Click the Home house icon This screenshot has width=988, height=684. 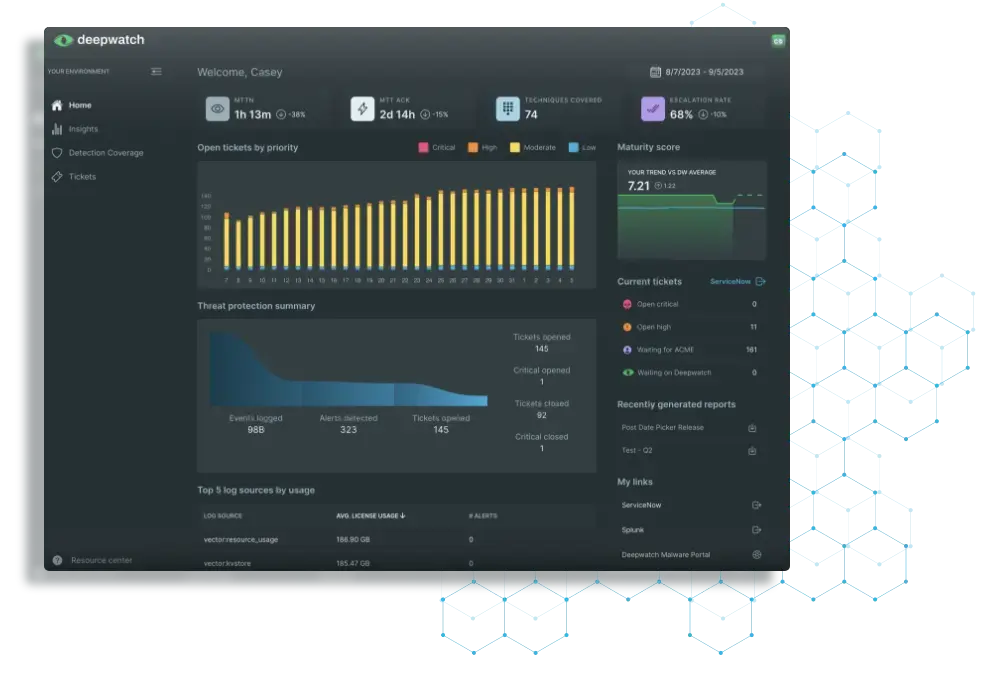(57, 105)
